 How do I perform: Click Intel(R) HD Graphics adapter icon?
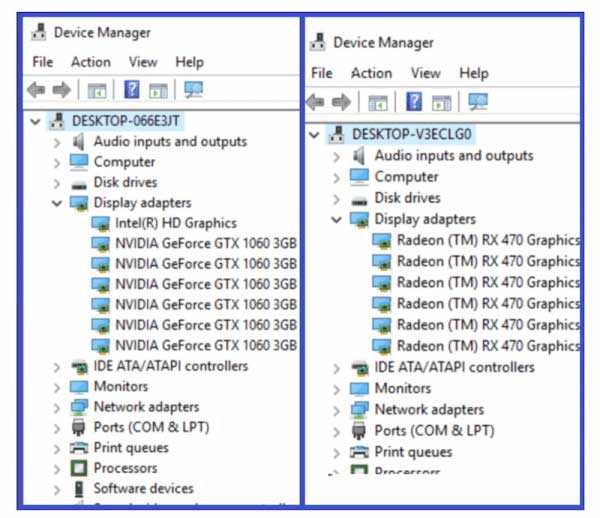101,223
